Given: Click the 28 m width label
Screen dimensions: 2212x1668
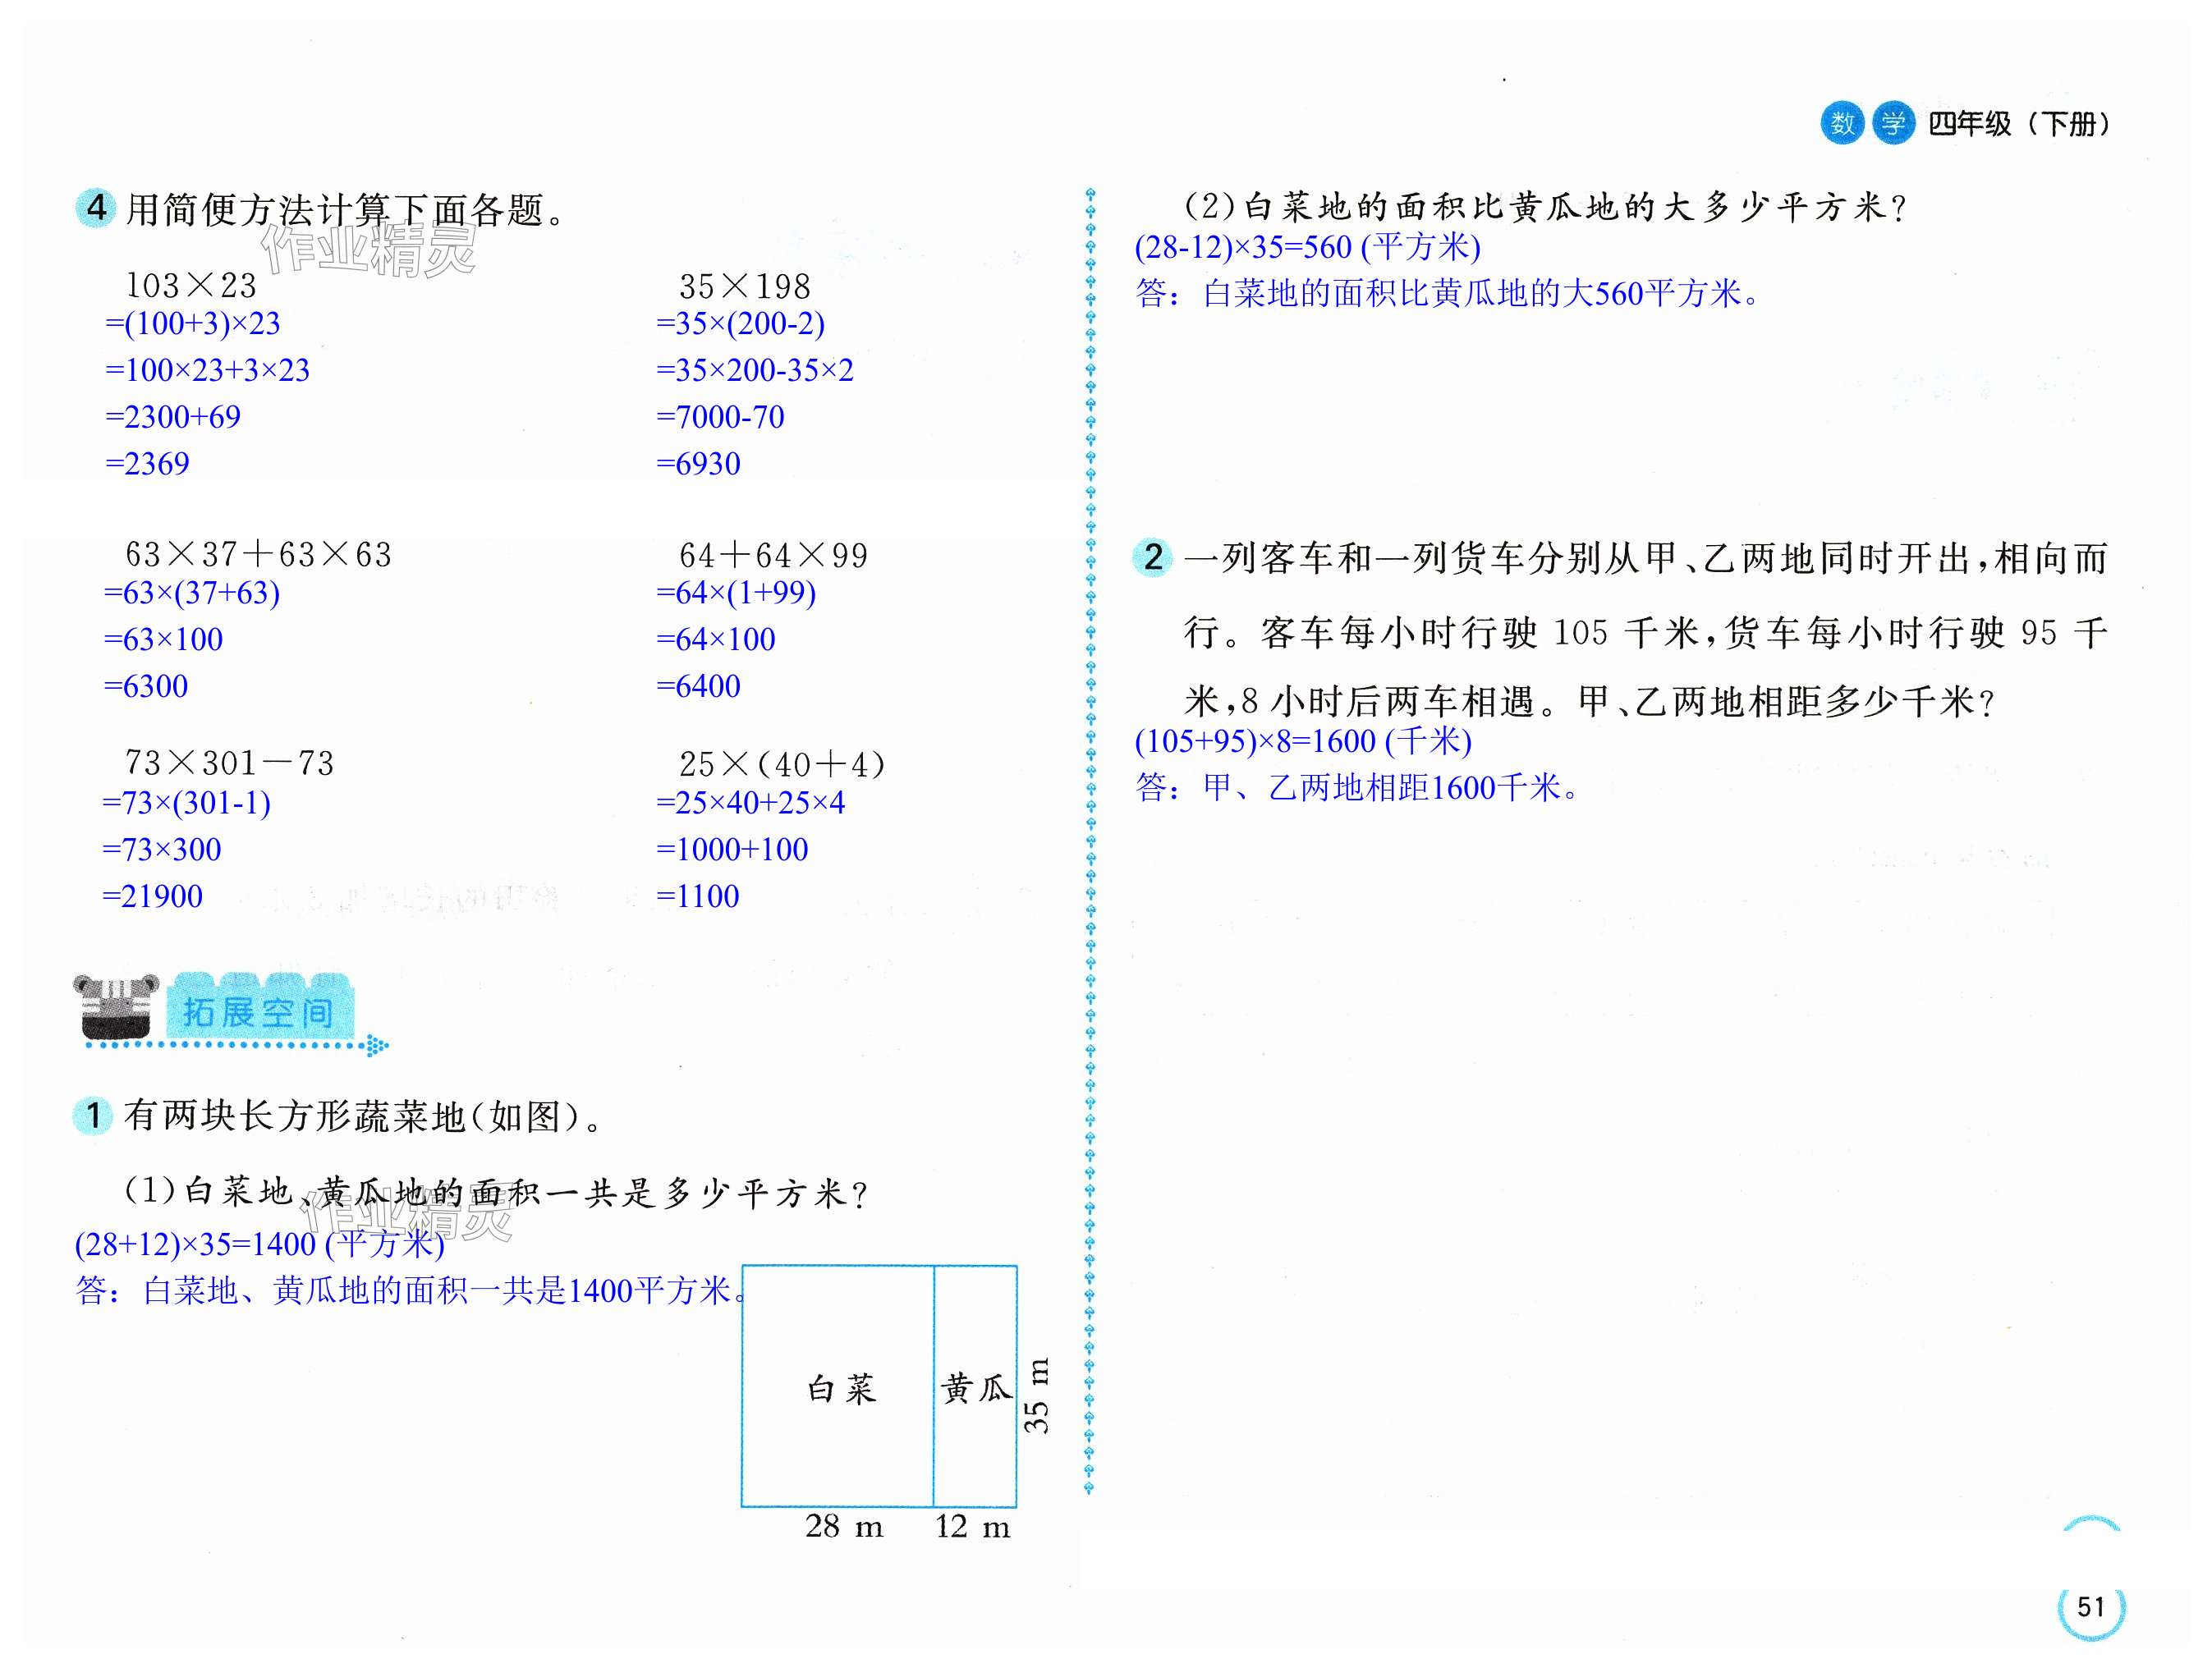Looking at the screenshot, I should (x=844, y=1526).
